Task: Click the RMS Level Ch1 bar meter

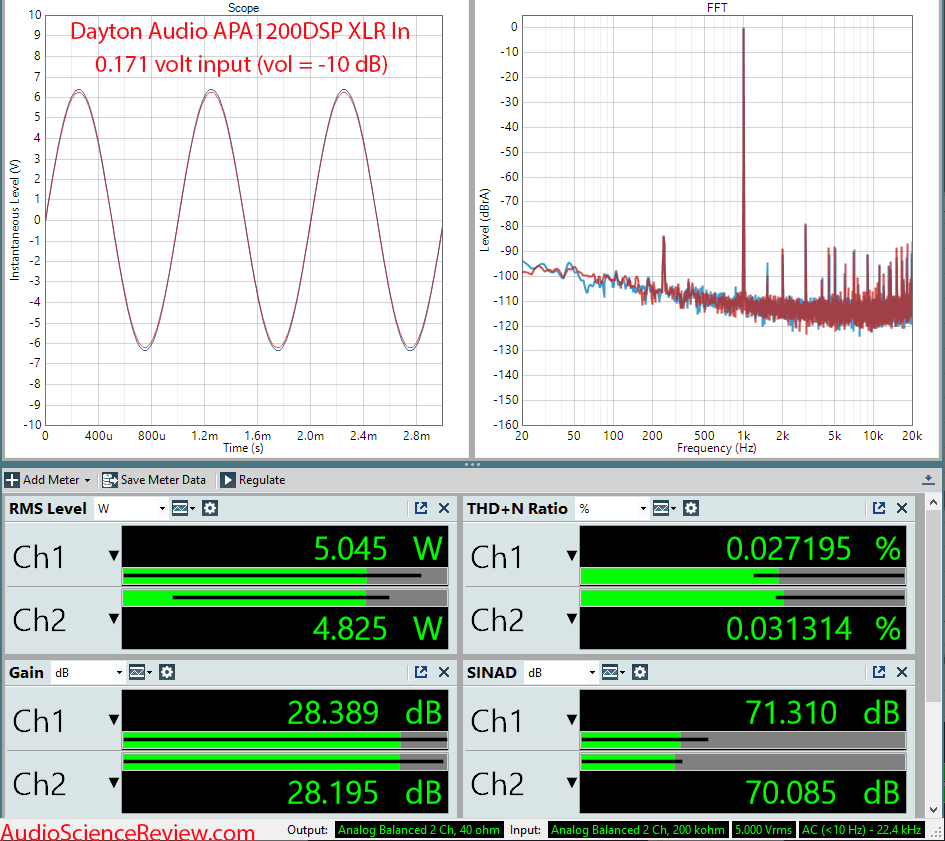Action: (285, 576)
